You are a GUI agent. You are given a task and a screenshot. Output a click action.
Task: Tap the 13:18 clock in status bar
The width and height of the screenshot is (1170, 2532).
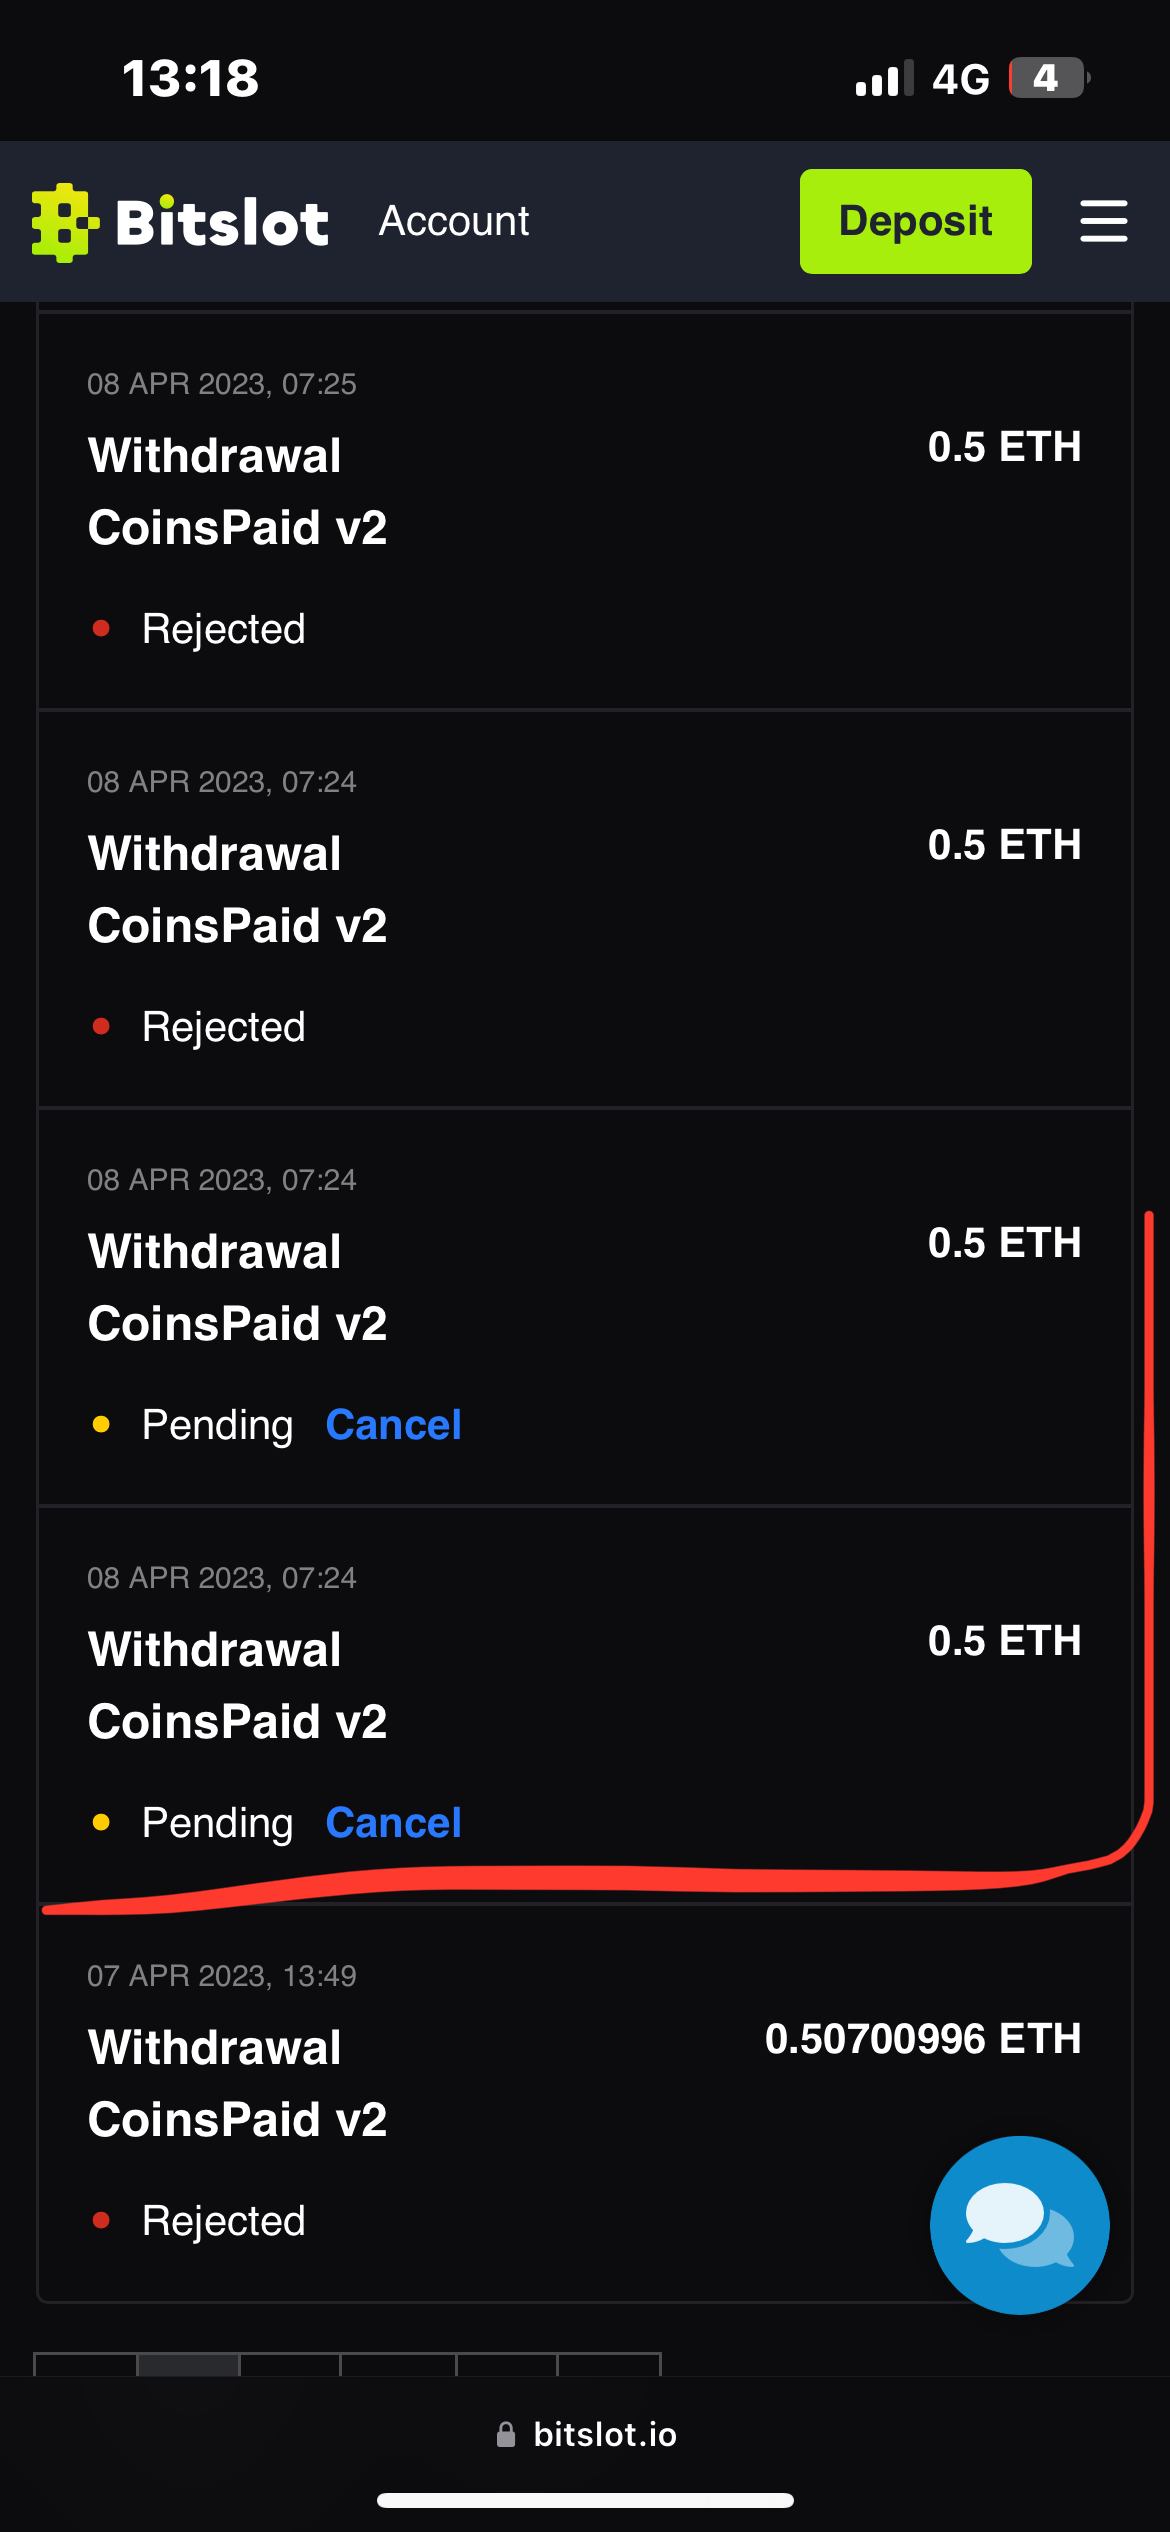pyautogui.click(x=190, y=78)
